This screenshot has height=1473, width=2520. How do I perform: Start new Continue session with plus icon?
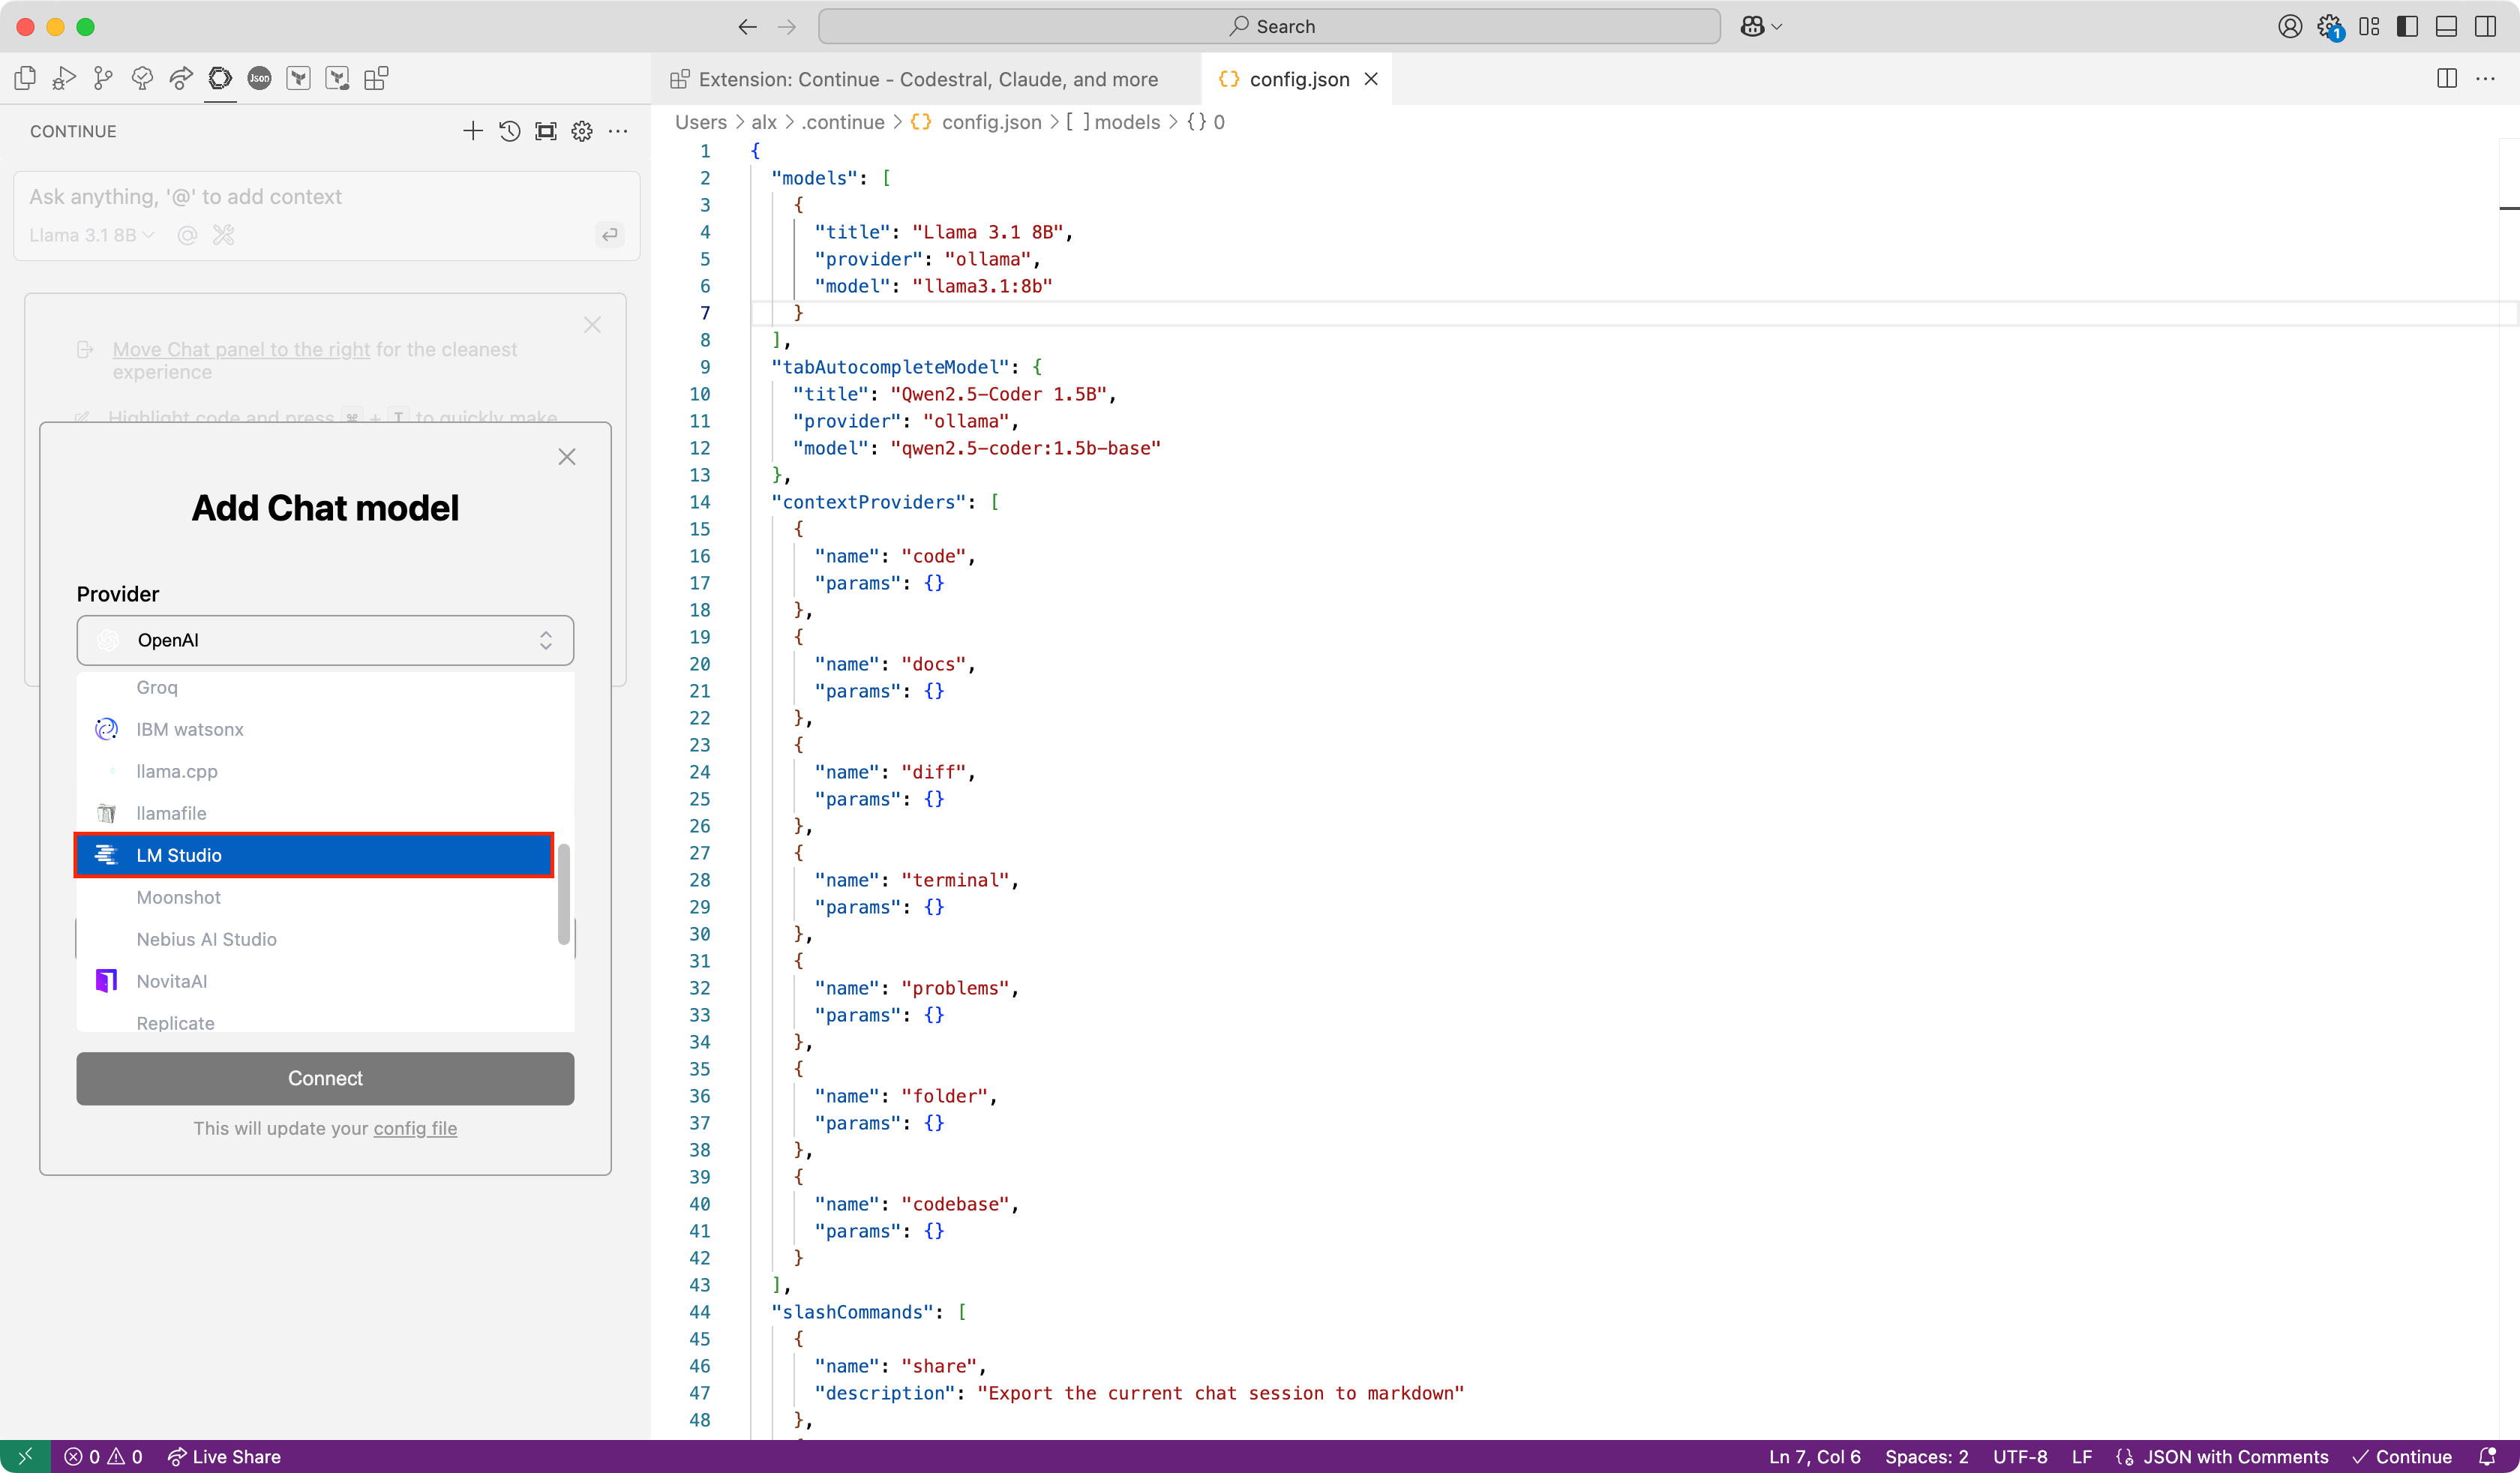click(x=473, y=131)
